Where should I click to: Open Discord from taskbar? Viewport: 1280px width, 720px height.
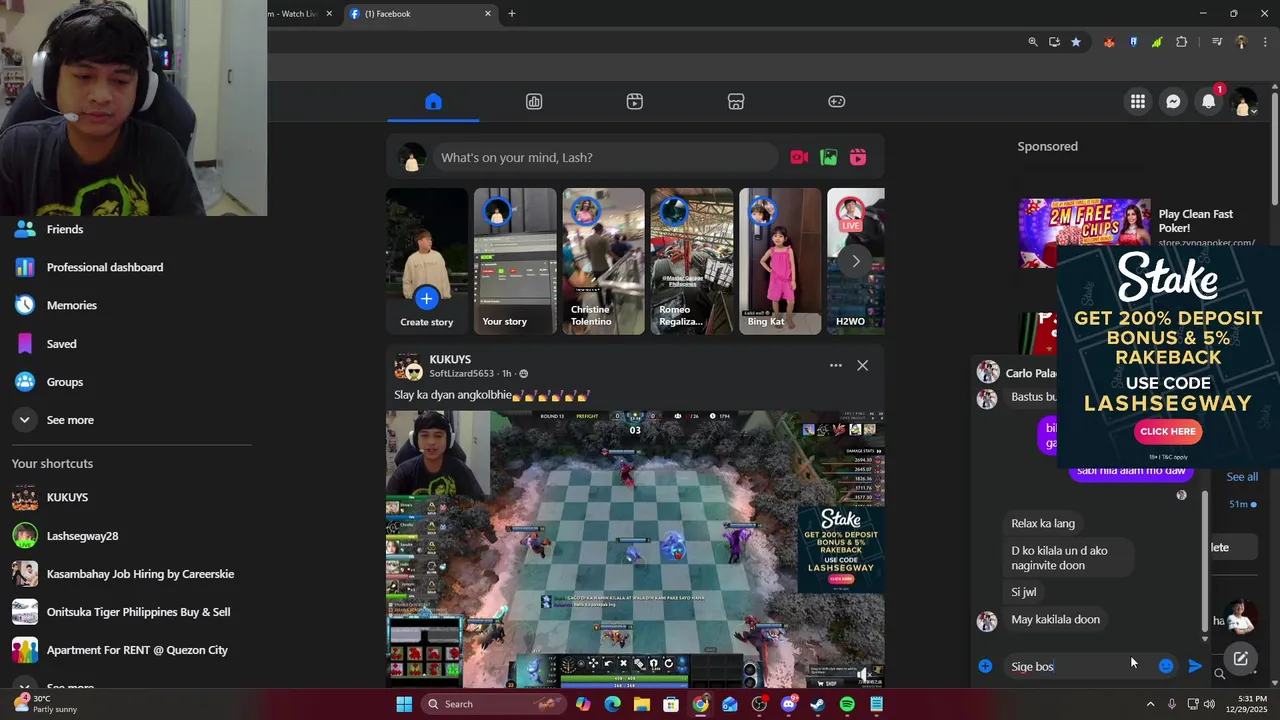[788, 704]
